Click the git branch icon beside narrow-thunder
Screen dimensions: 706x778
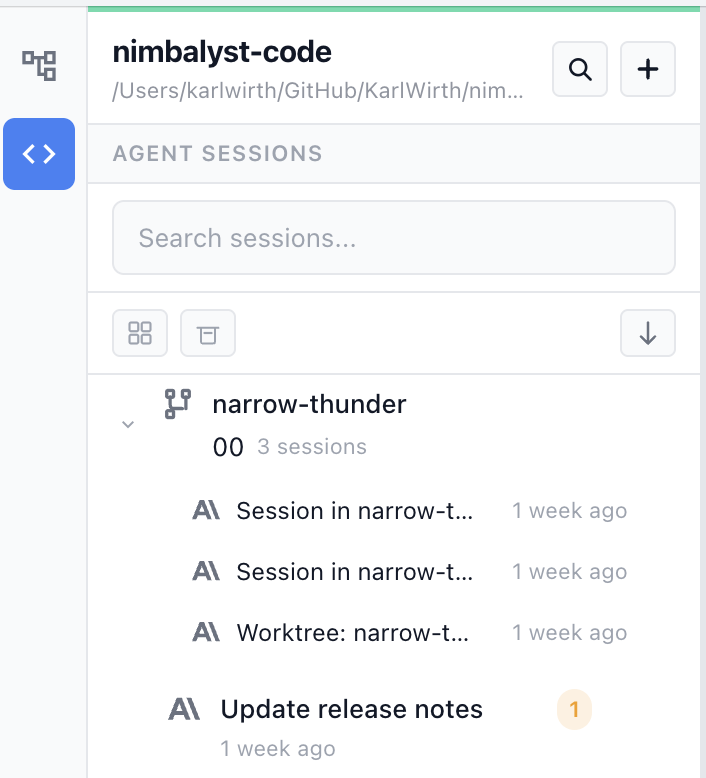pos(178,404)
